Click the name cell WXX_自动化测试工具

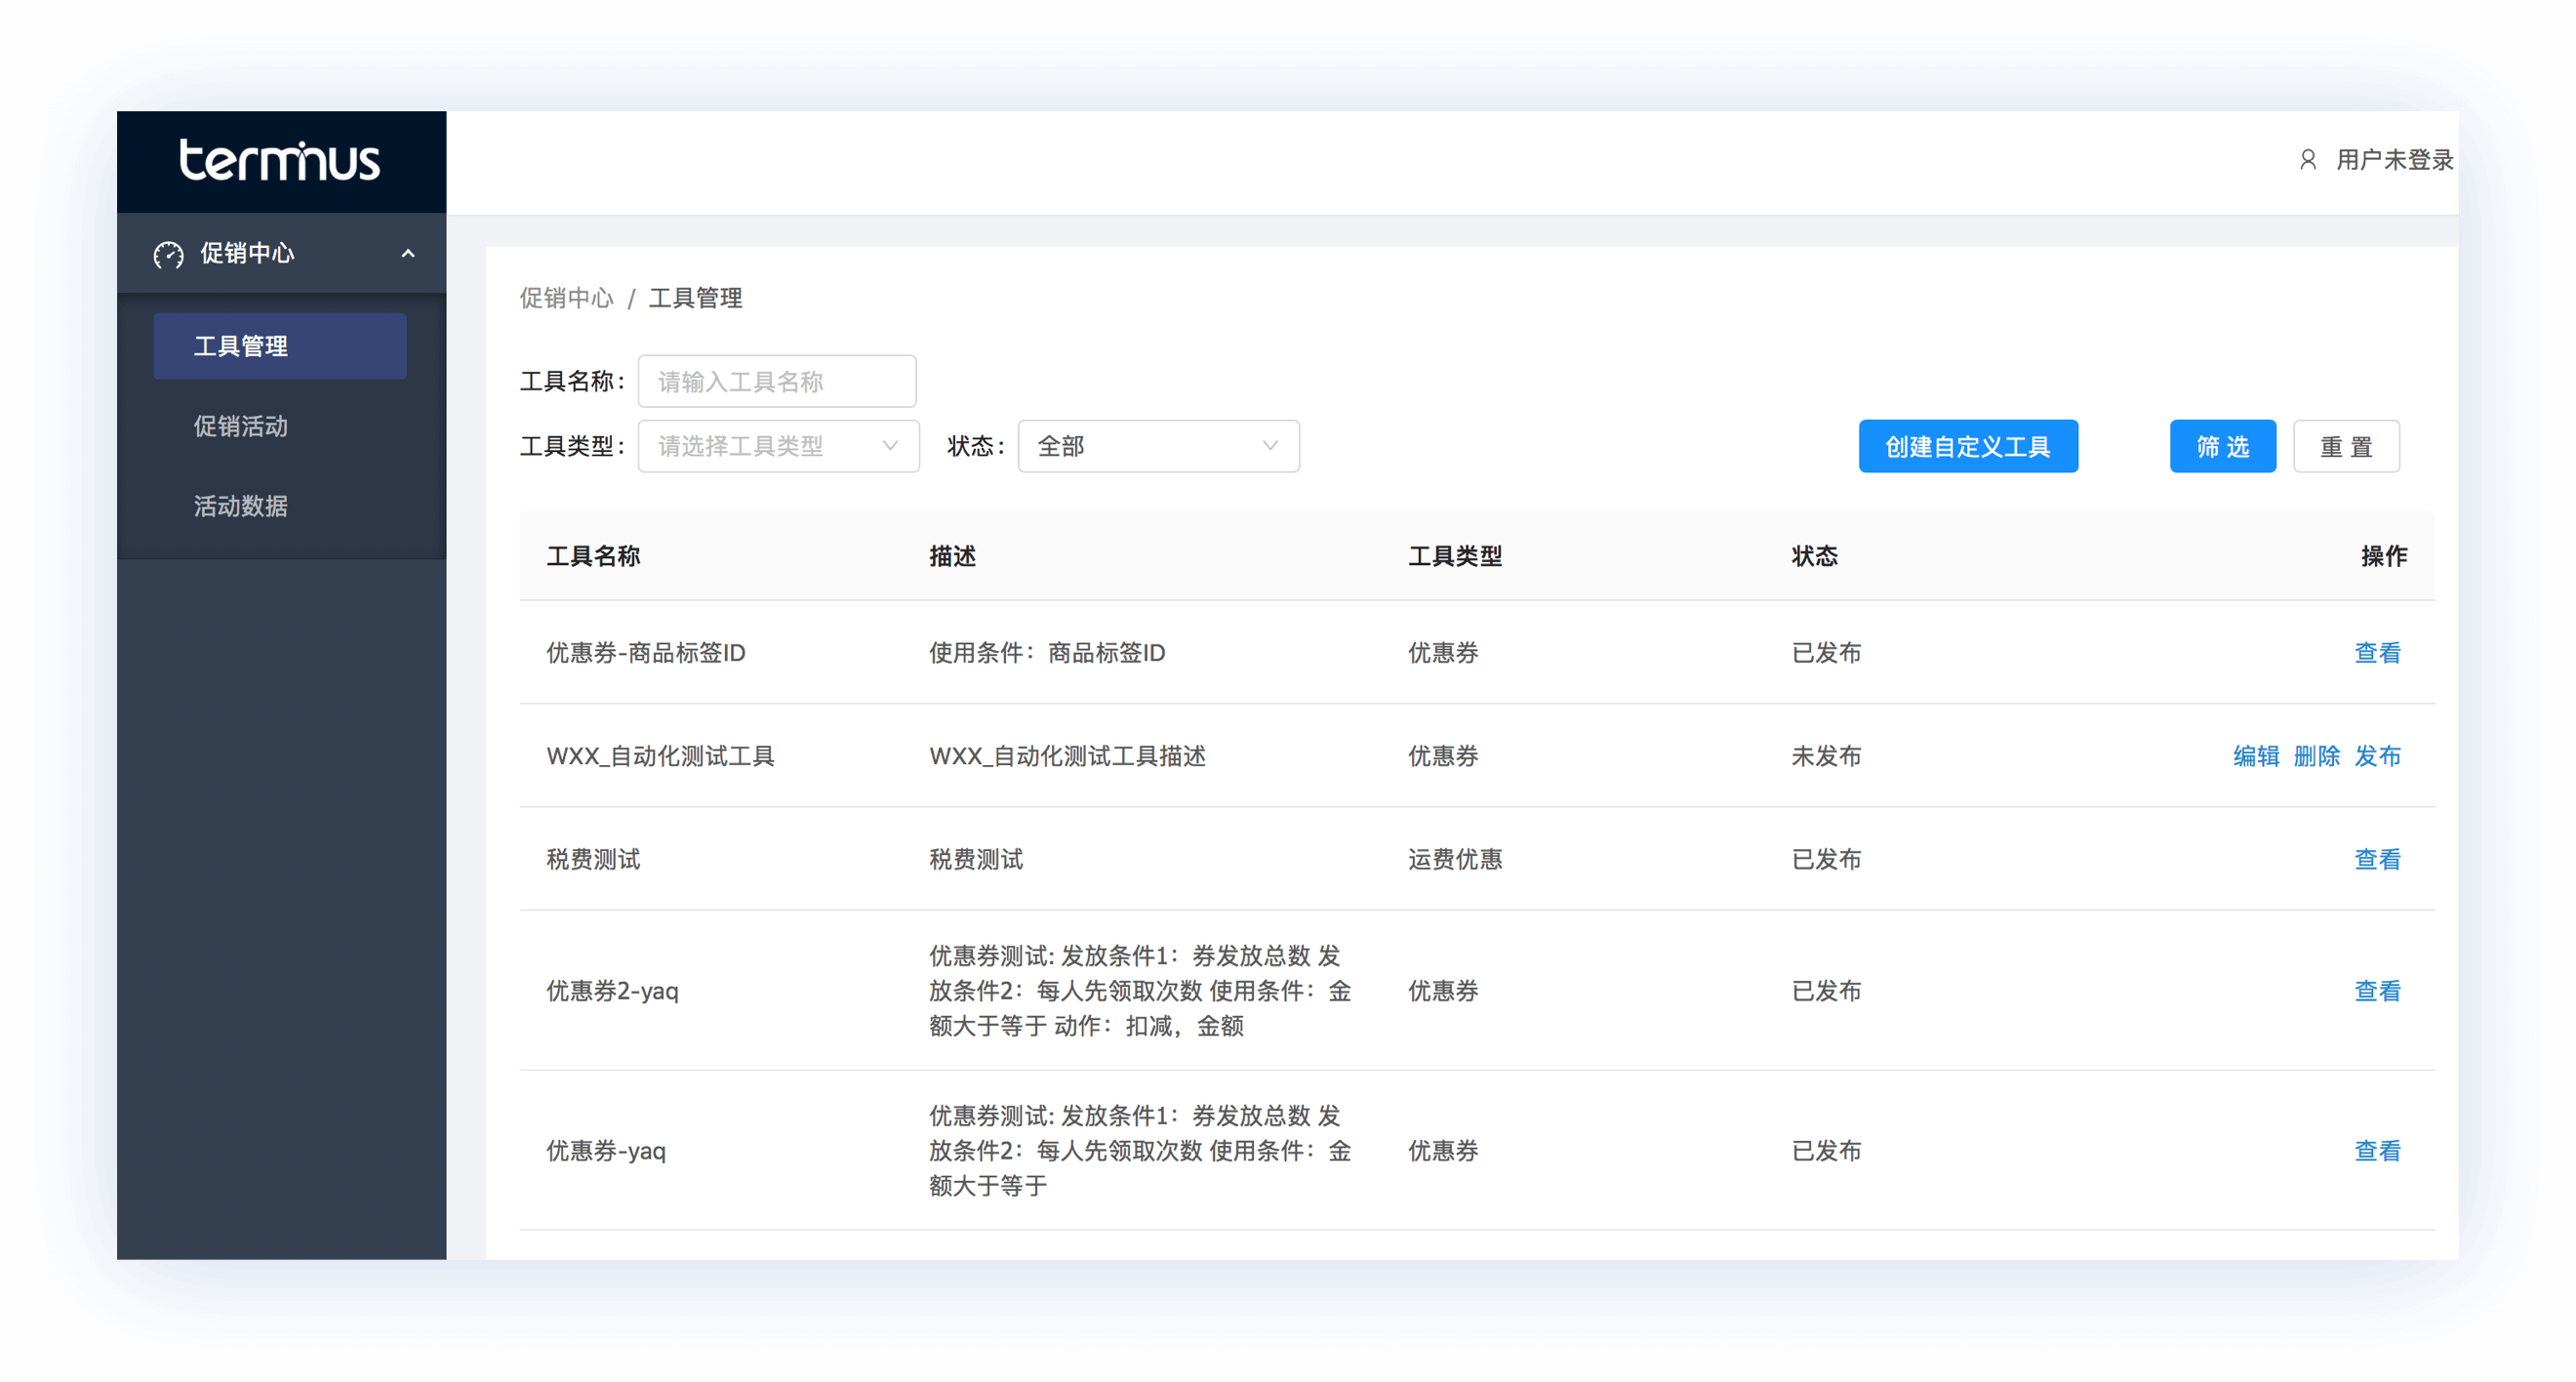click(x=660, y=756)
